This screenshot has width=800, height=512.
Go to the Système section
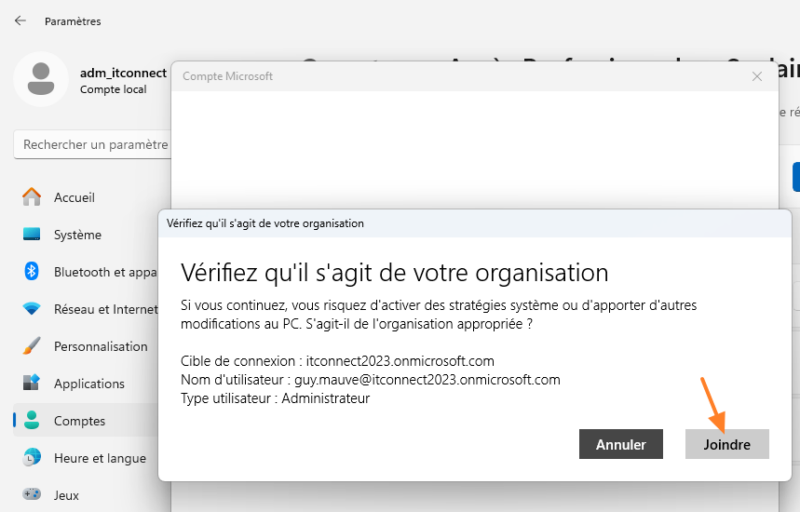(78, 235)
